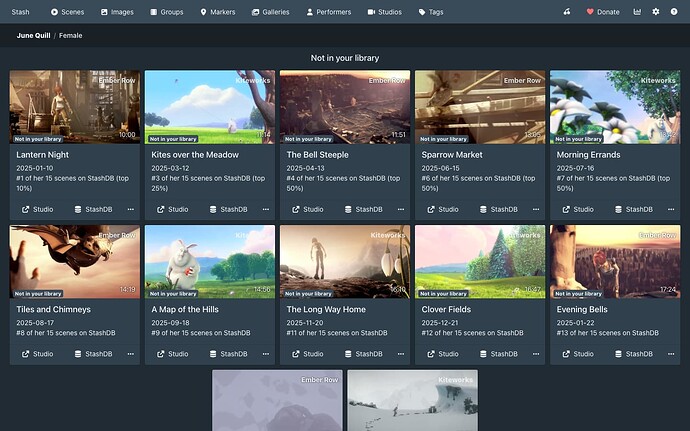Open the Scenes navigation item

(x=67, y=12)
